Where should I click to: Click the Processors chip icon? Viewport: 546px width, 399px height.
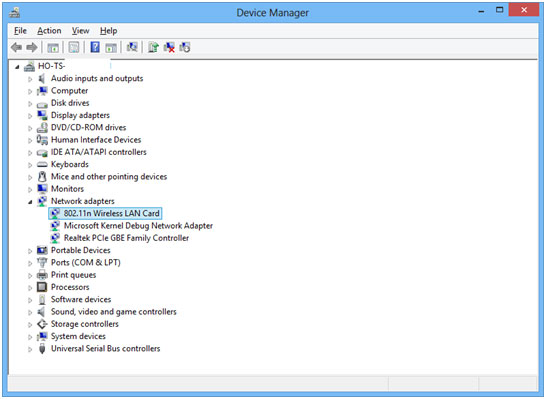[42, 287]
